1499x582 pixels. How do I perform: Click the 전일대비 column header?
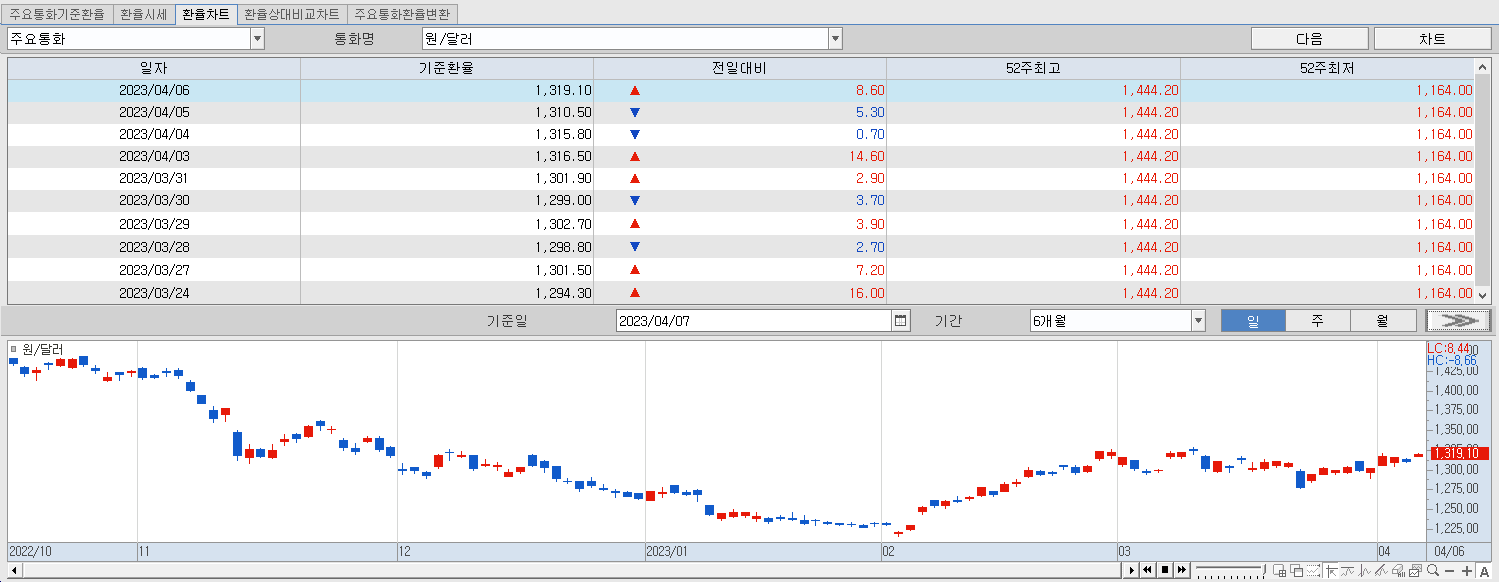pos(740,68)
